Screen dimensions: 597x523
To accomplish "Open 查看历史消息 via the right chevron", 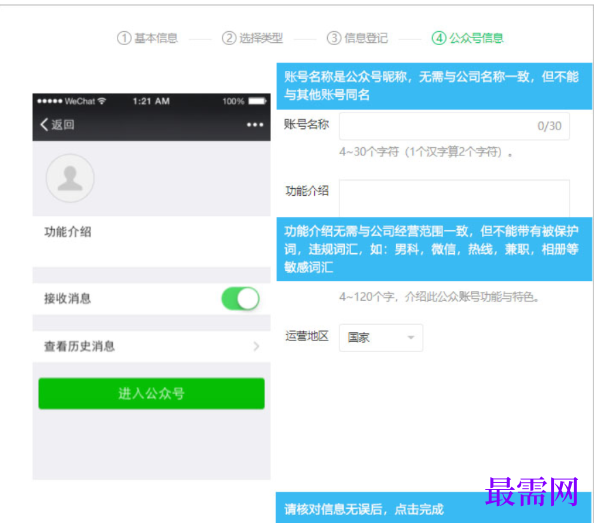I will coord(256,346).
